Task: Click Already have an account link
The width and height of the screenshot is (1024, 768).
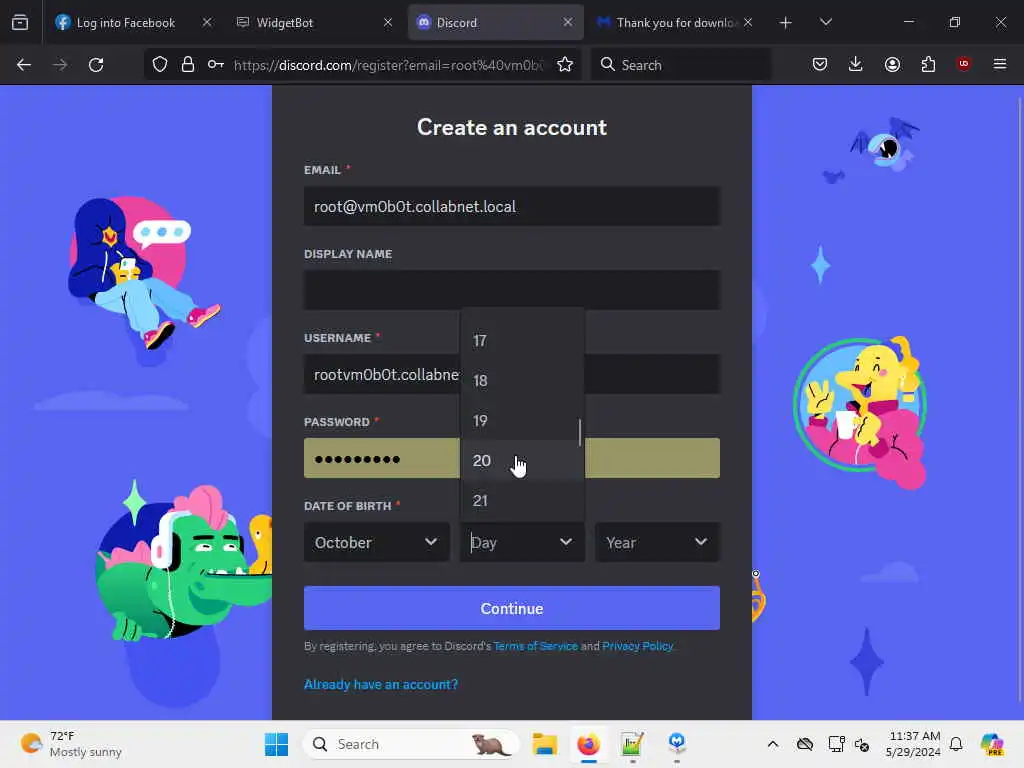Action: pyautogui.click(x=381, y=684)
